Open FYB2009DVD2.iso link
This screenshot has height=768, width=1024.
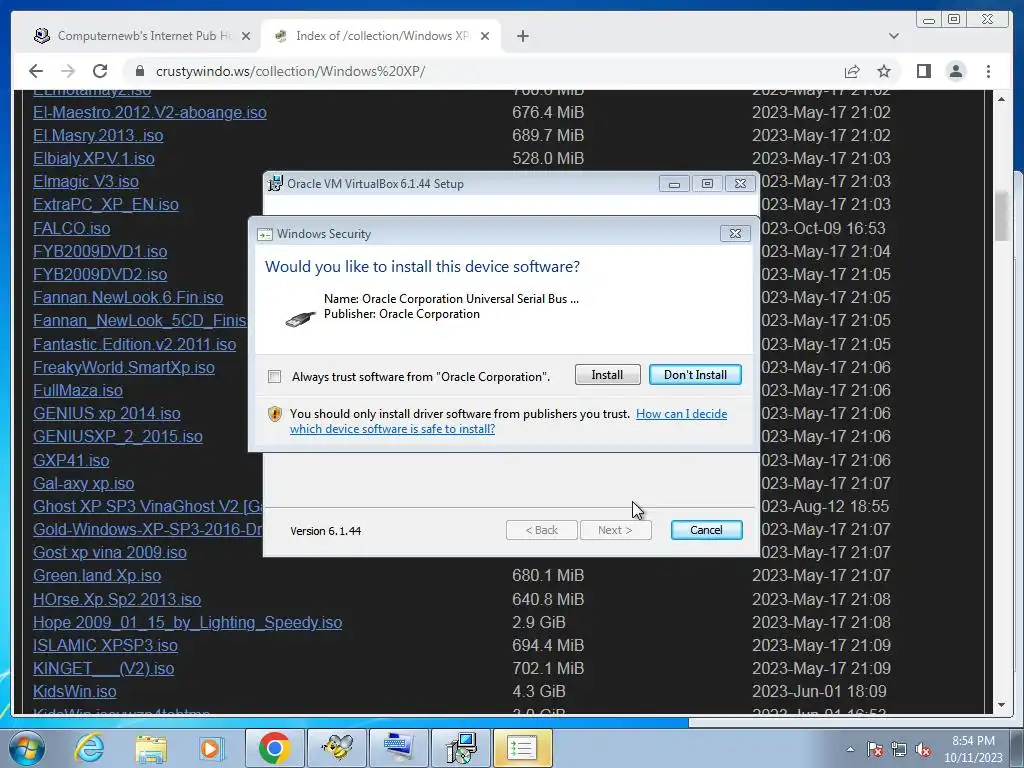pos(100,274)
